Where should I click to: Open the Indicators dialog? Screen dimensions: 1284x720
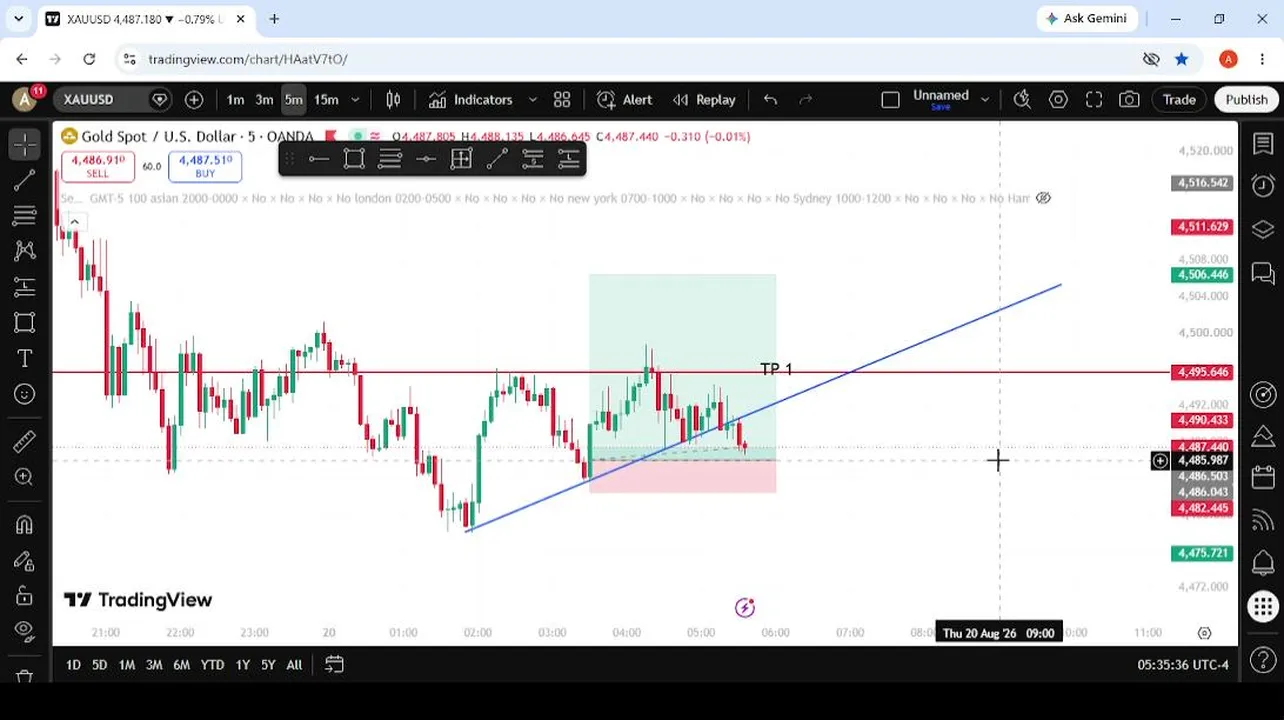tap(471, 99)
